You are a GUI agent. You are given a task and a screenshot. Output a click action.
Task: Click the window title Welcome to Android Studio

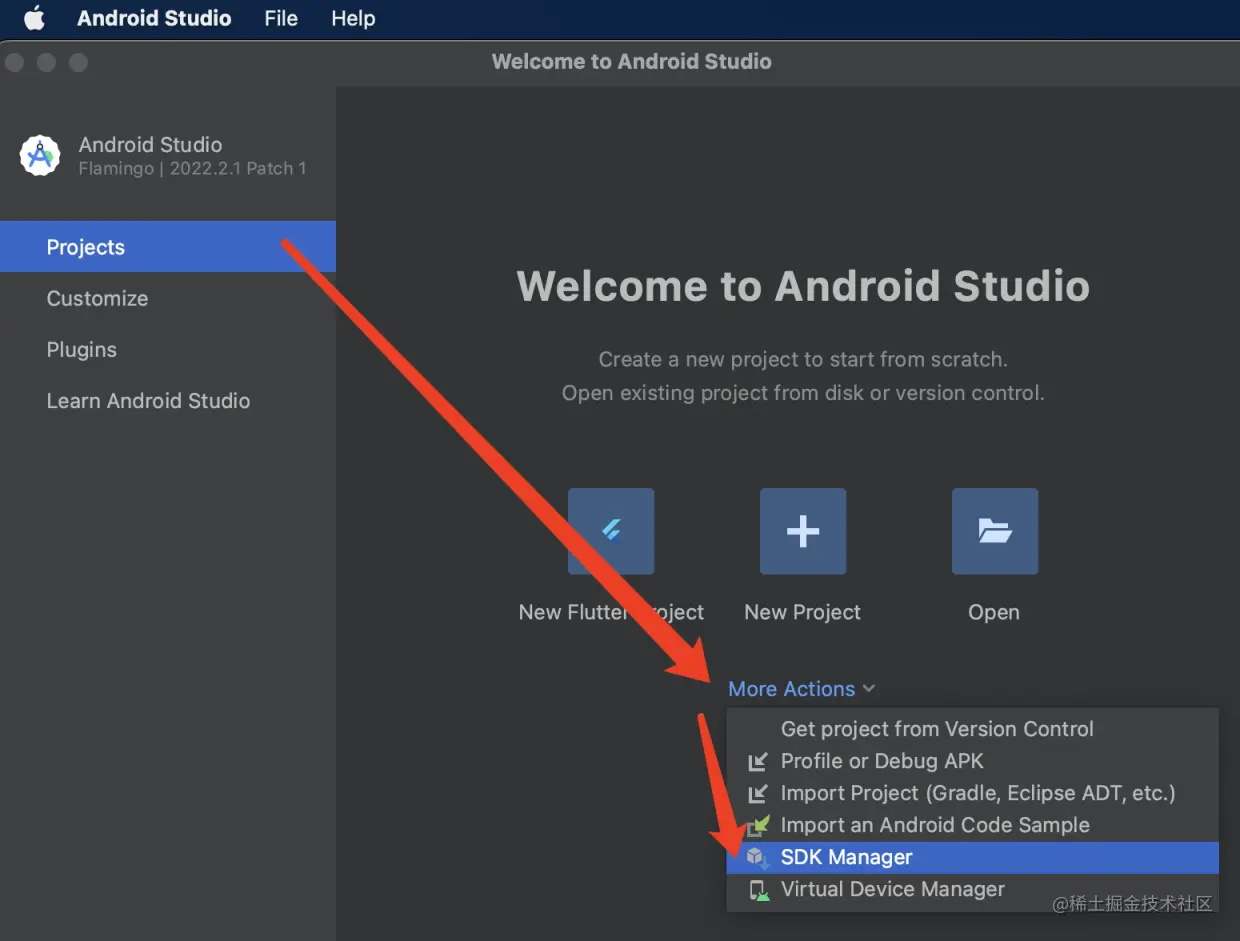click(631, 62)
